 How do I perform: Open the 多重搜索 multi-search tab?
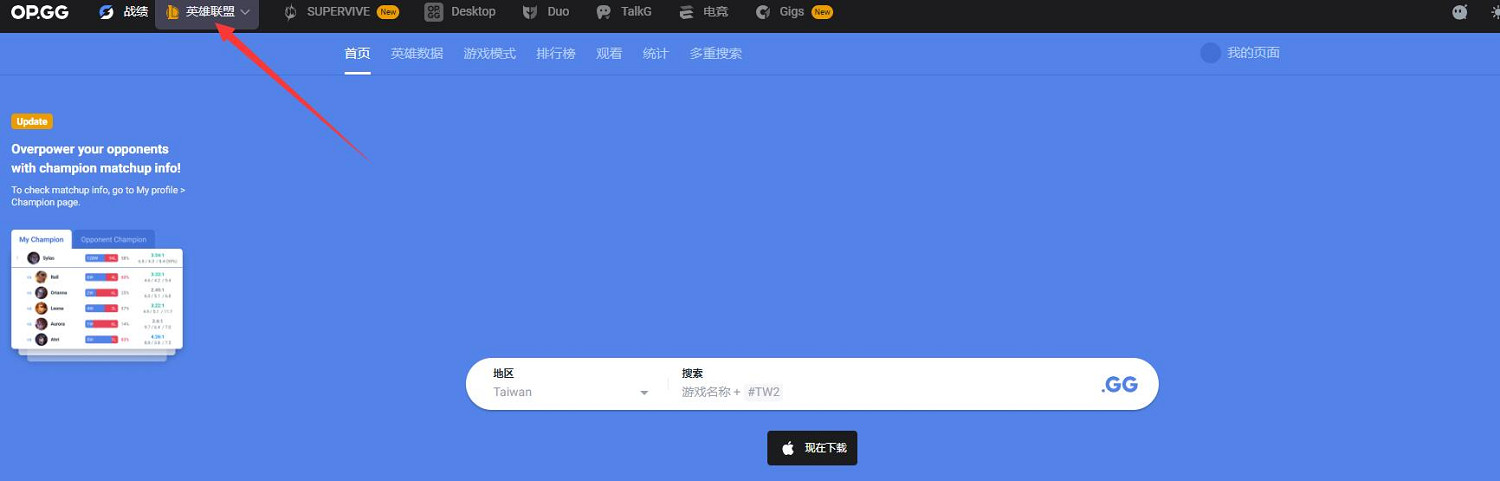tap(716, 54)
